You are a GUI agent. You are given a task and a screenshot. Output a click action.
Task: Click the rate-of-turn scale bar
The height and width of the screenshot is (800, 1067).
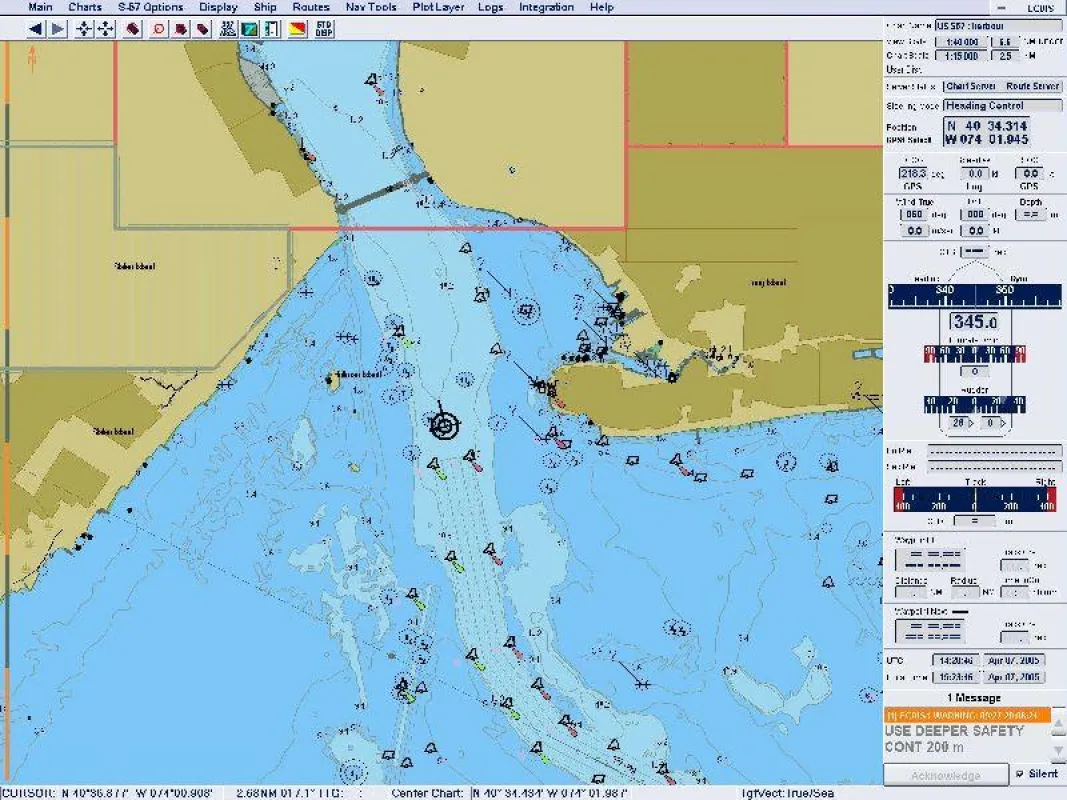974,354
